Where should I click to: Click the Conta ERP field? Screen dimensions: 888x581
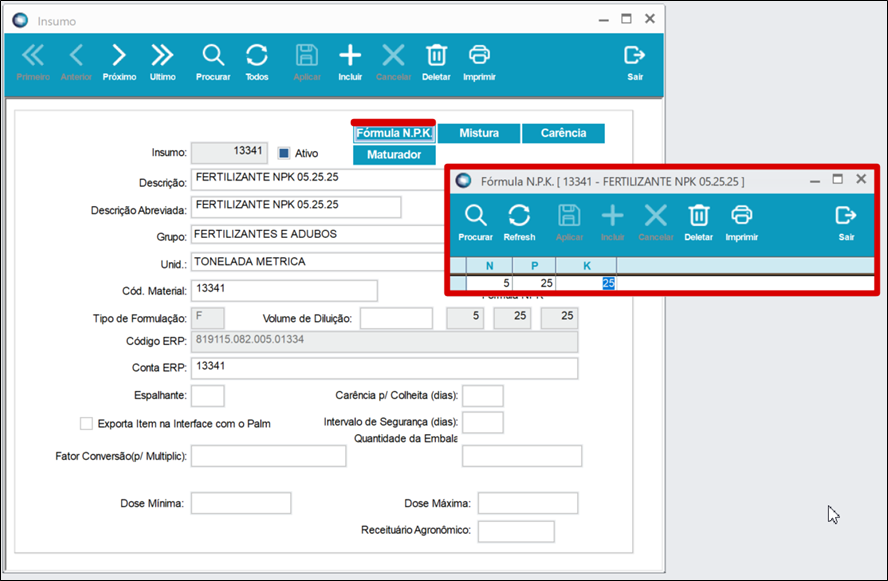385,368
